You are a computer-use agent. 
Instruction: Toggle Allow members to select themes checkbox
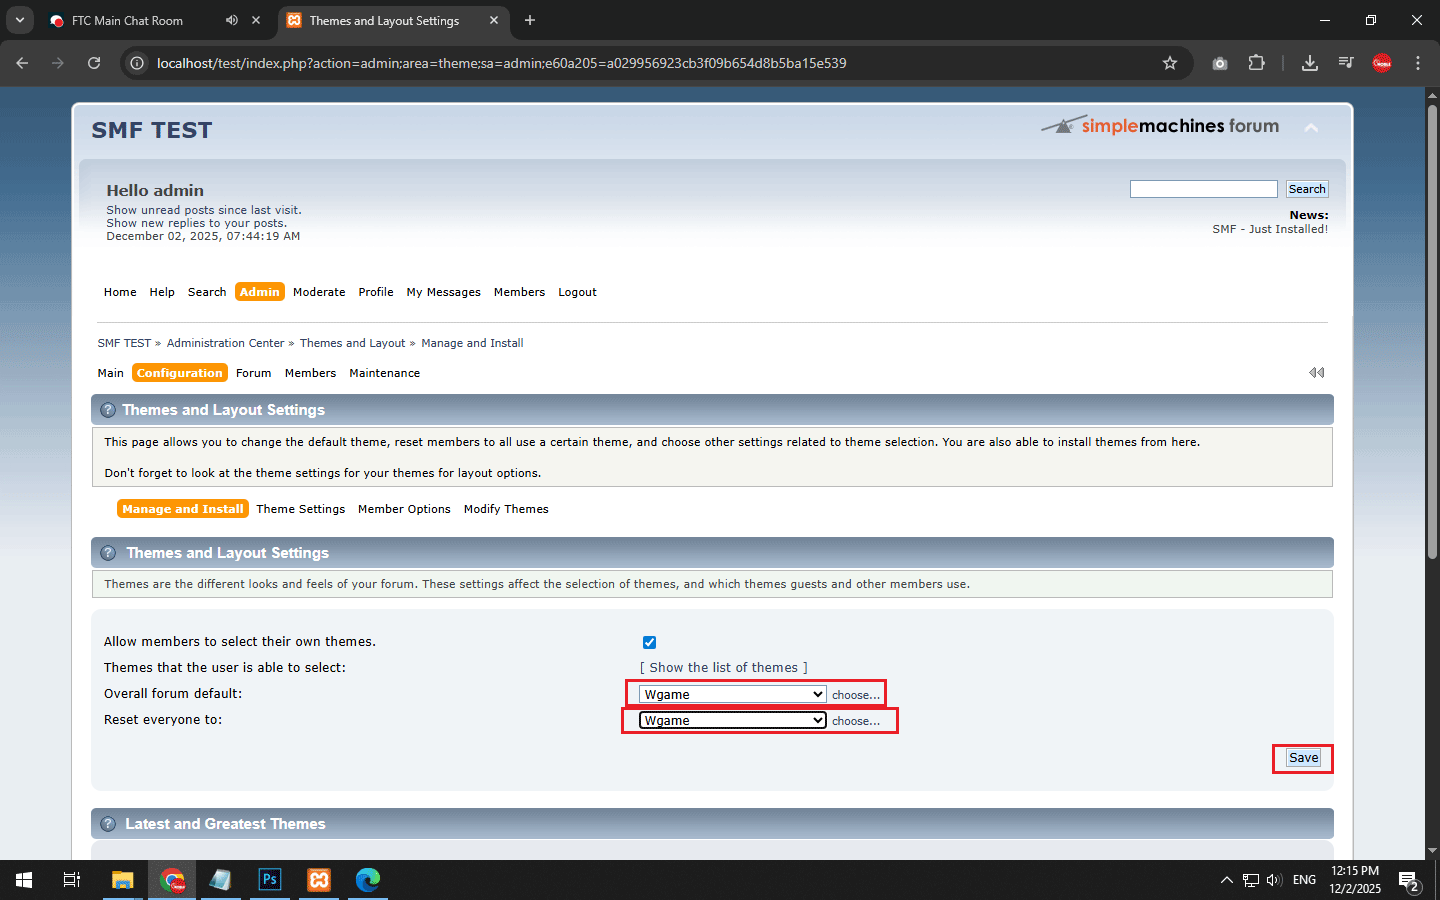pos(649,642)
